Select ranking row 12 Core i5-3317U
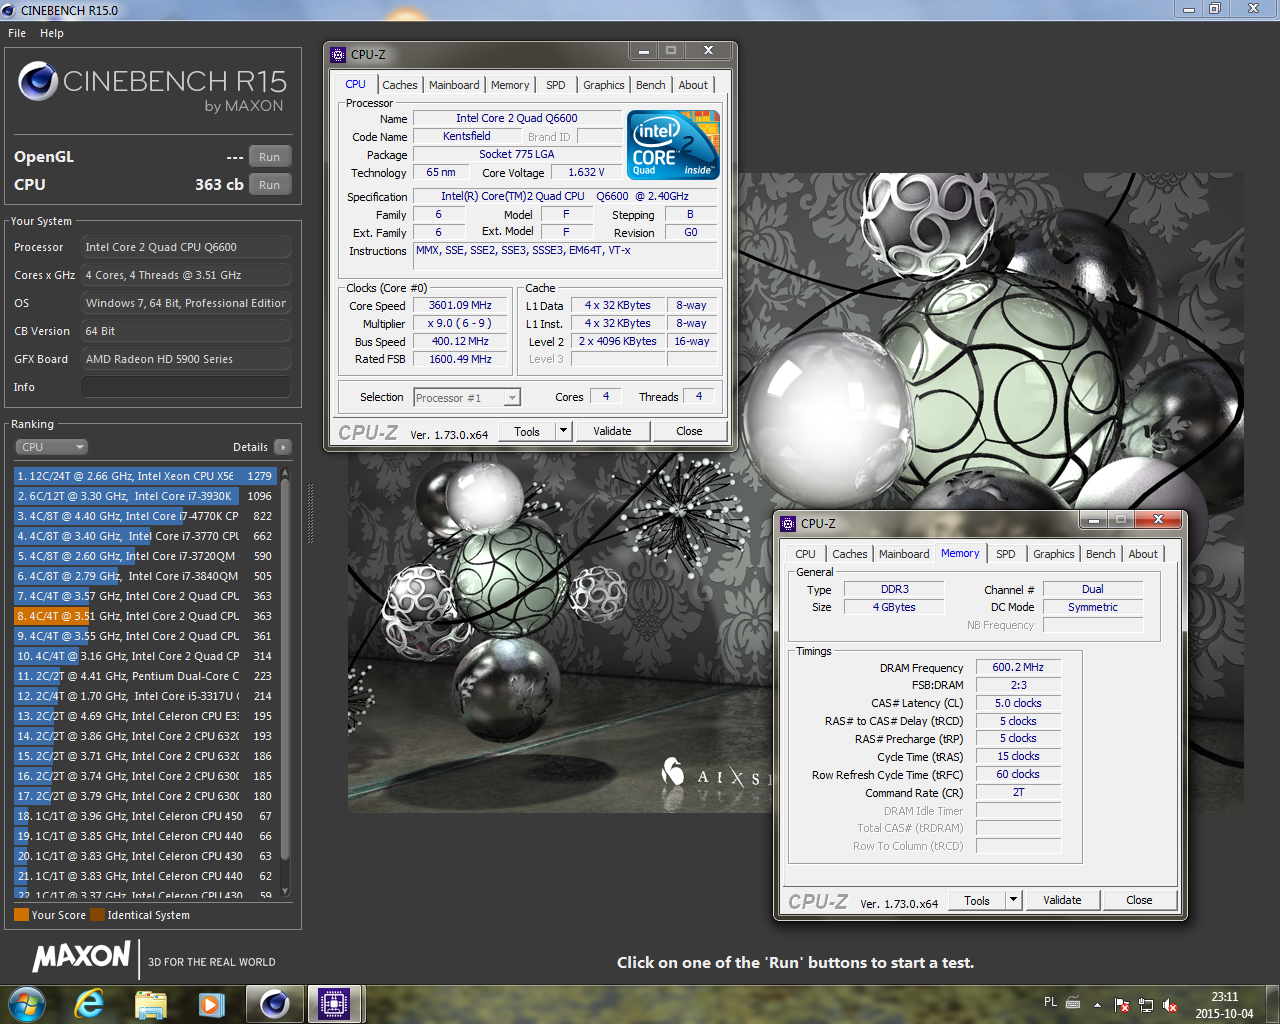The height and width of the screenshot is (1024, 1280). (x=145, y=696)
